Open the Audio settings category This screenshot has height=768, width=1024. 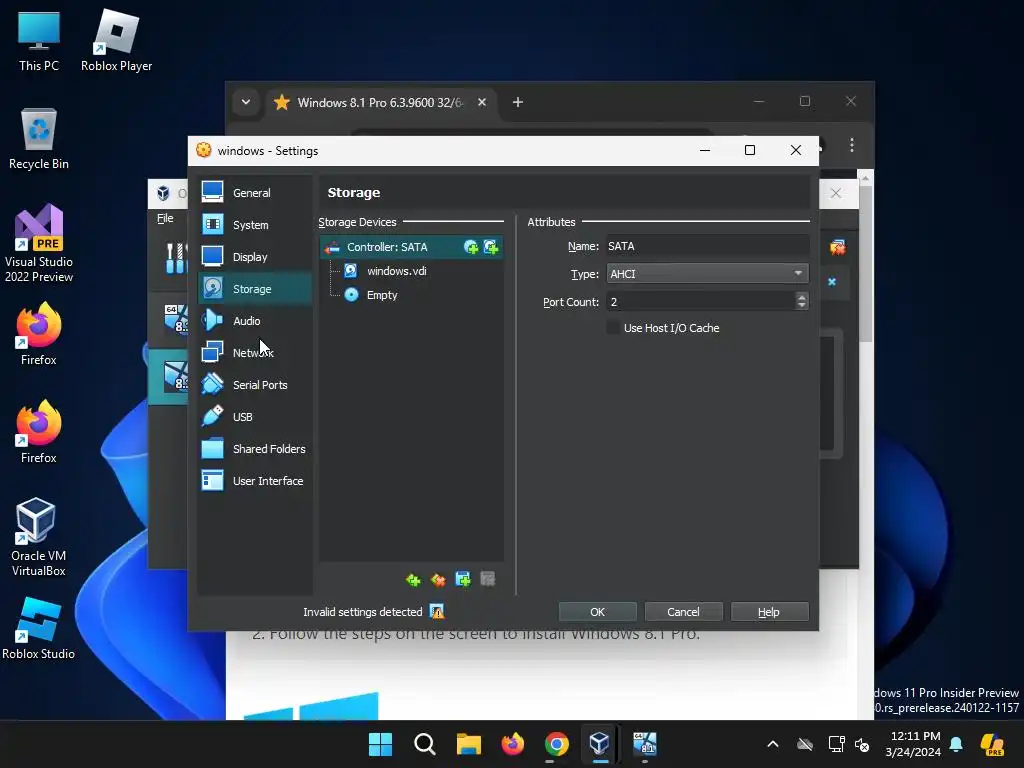coord(255,321)
